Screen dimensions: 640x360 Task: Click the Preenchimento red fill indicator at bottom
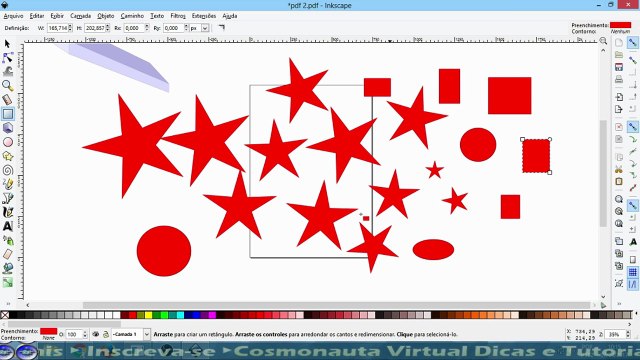click(49, 331)
